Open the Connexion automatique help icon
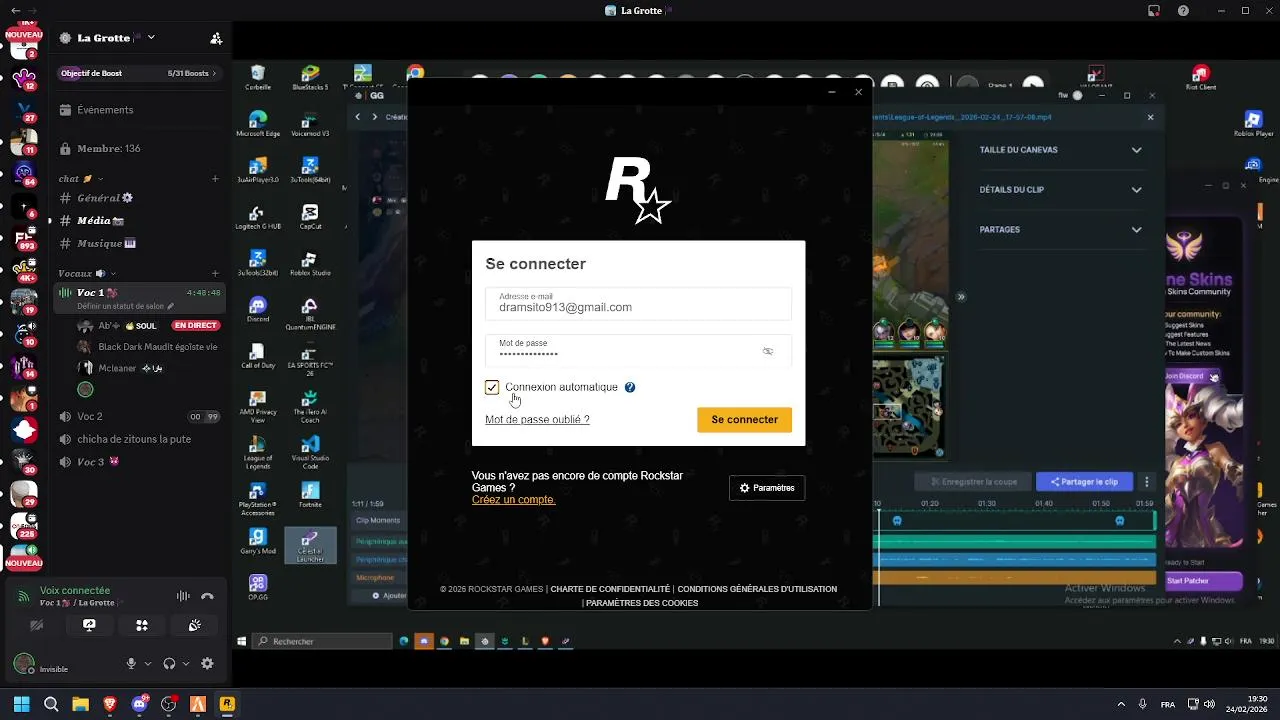 coord(630,387)
